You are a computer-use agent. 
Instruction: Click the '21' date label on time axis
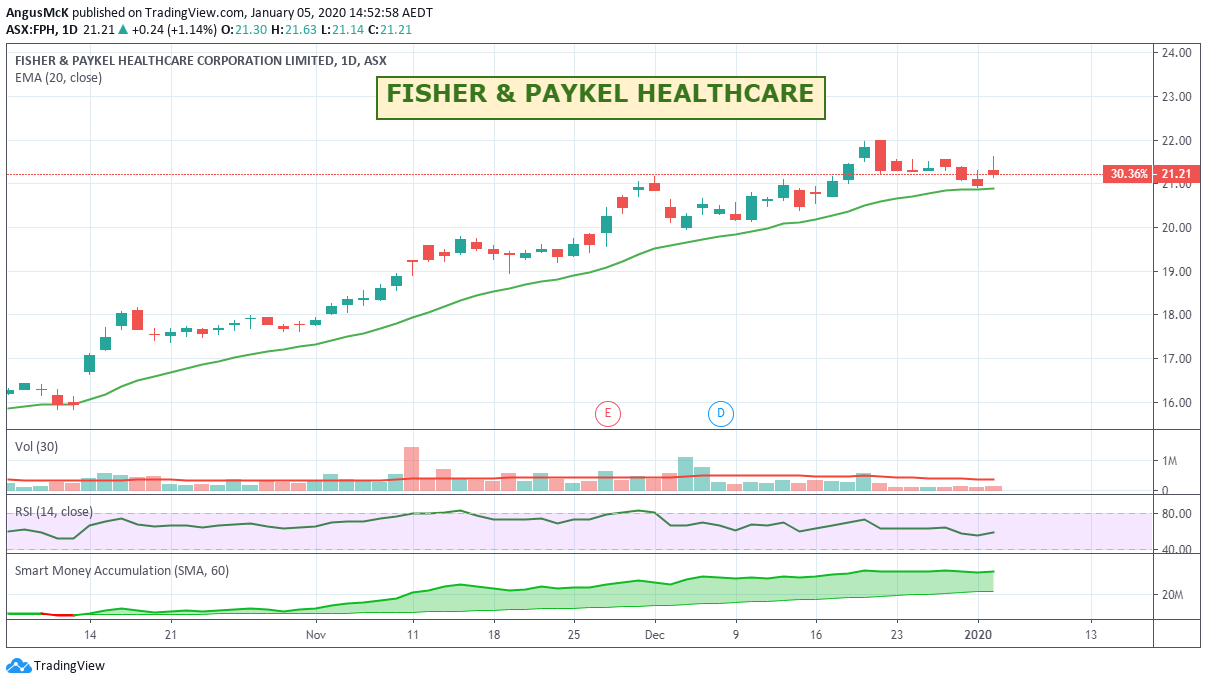(171, 634)
